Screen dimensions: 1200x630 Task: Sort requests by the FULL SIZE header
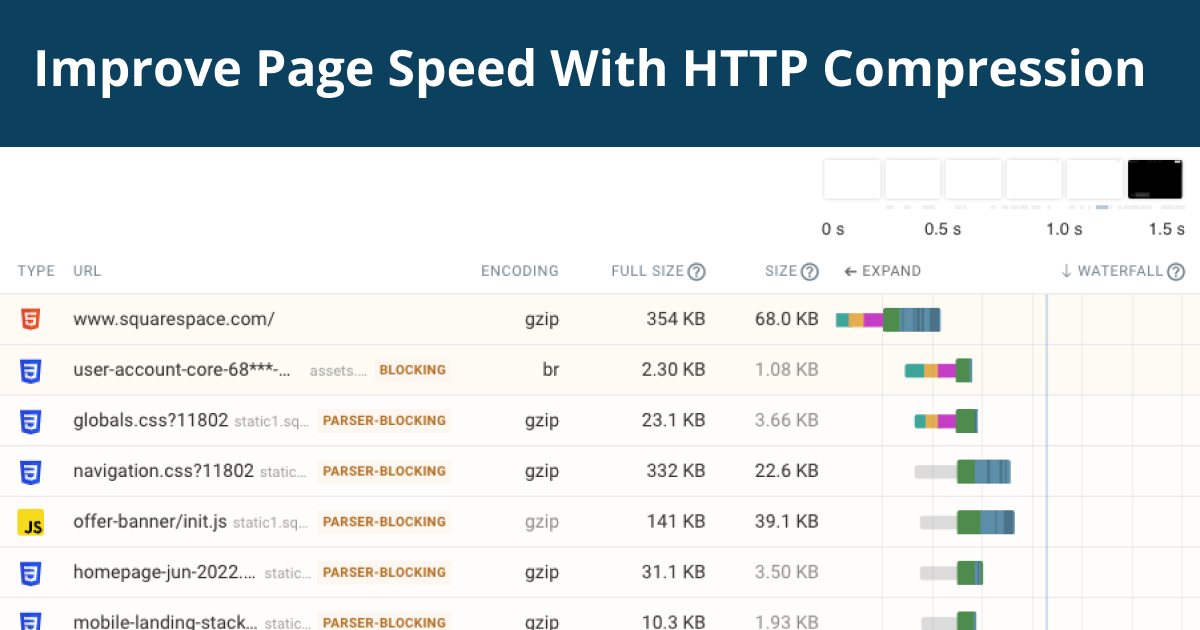648,270
